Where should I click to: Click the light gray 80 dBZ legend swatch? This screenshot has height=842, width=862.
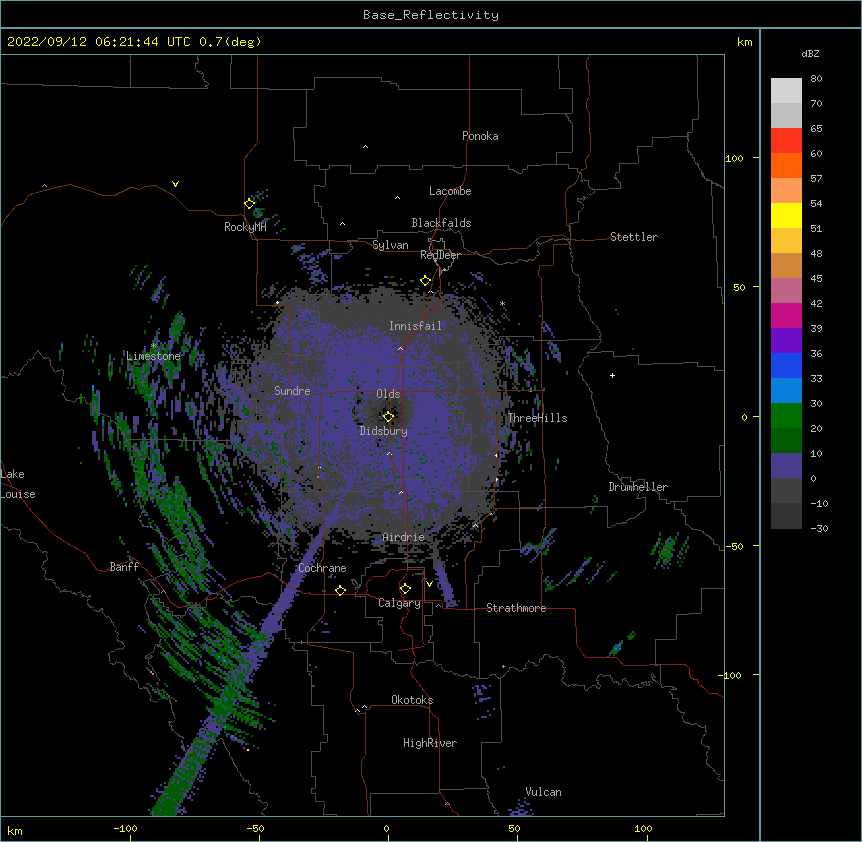point(786,90)
